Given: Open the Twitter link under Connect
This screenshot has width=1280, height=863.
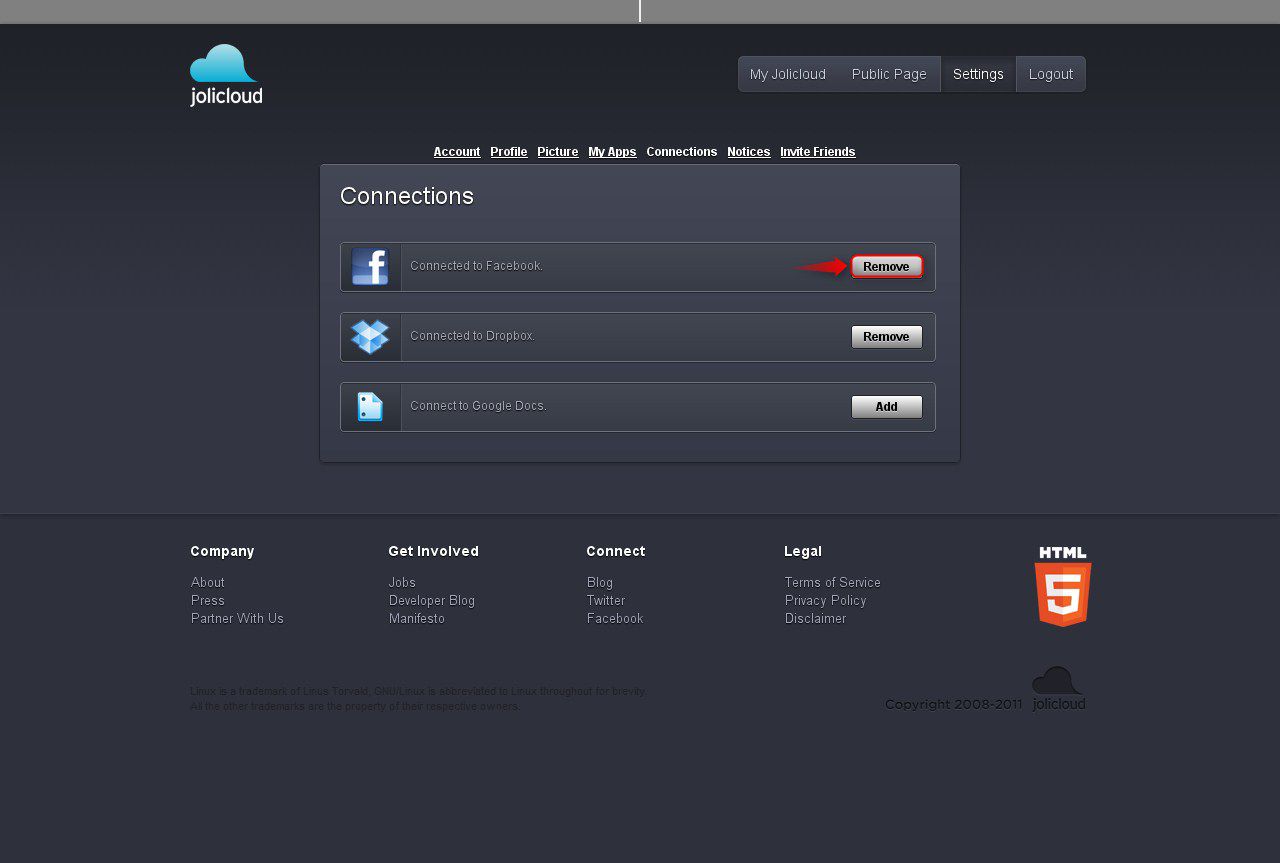Looking at the screenshot, I should pyautogui.click(x=606, y=600).
